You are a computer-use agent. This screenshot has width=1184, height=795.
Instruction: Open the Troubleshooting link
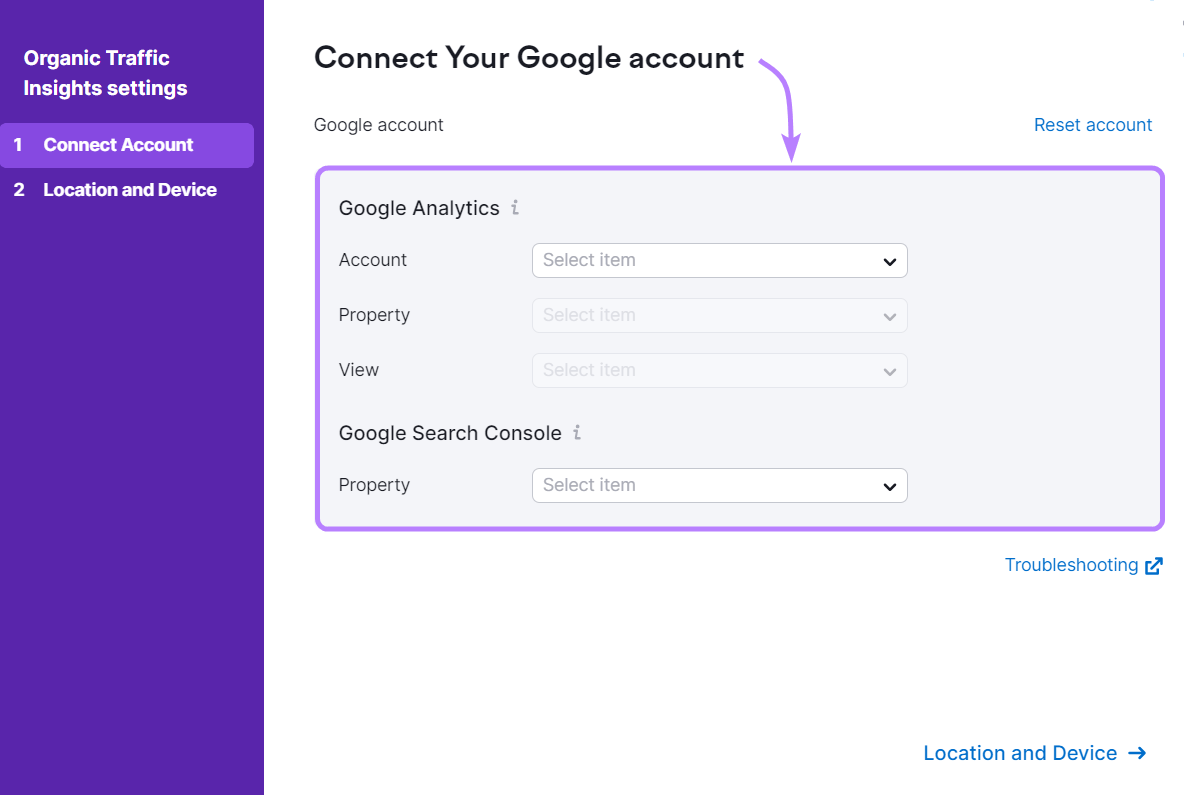1071,565
